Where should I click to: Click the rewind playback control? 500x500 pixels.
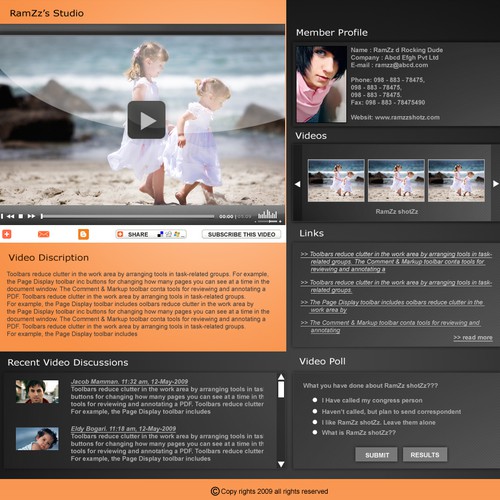[x=10, y=216]
